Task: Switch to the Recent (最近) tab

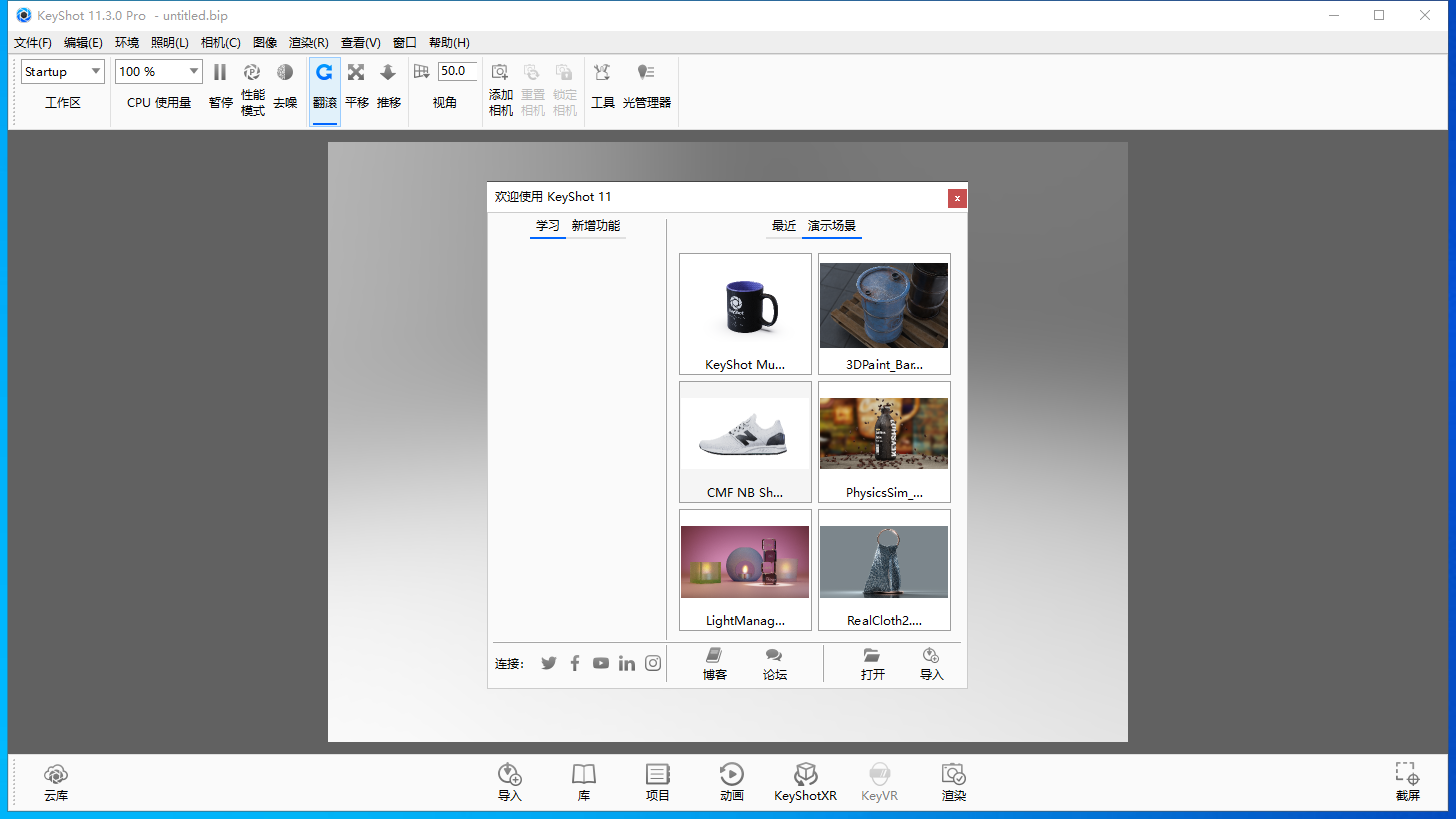Action: coord(784,226)
